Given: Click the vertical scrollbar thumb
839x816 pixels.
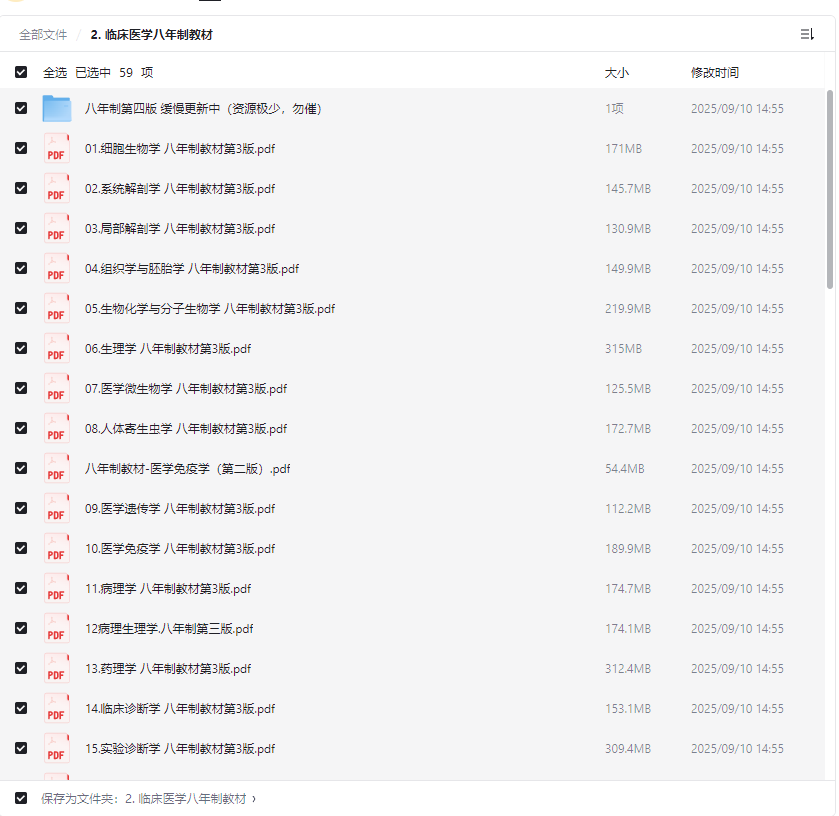Looking at the screenshot, I should pyautogui.click(x=830, y=189).
